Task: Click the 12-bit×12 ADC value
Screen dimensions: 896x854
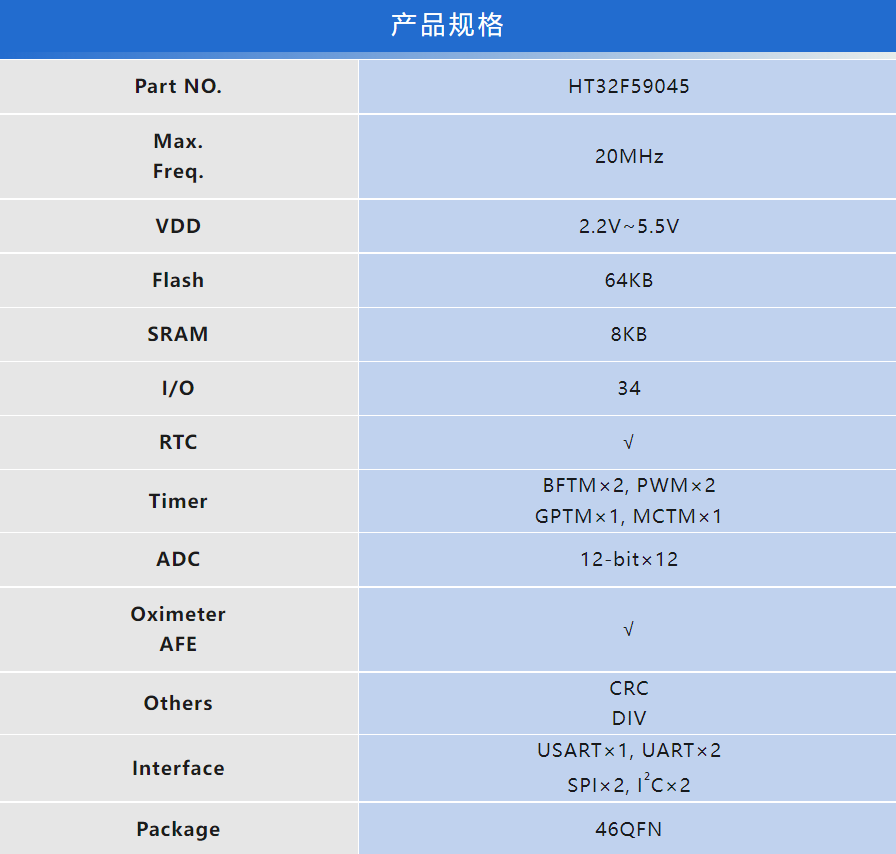Action: (x=628, y=559)
